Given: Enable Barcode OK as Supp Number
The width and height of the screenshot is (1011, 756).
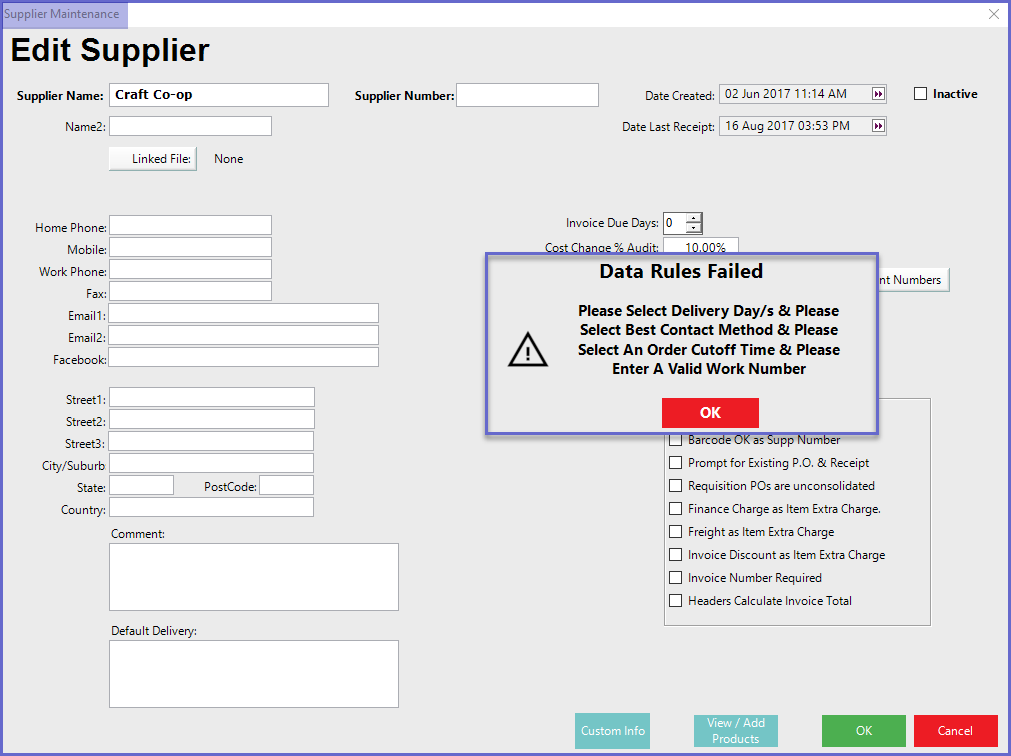Looking at the screenshot, I should pos(676,440).
